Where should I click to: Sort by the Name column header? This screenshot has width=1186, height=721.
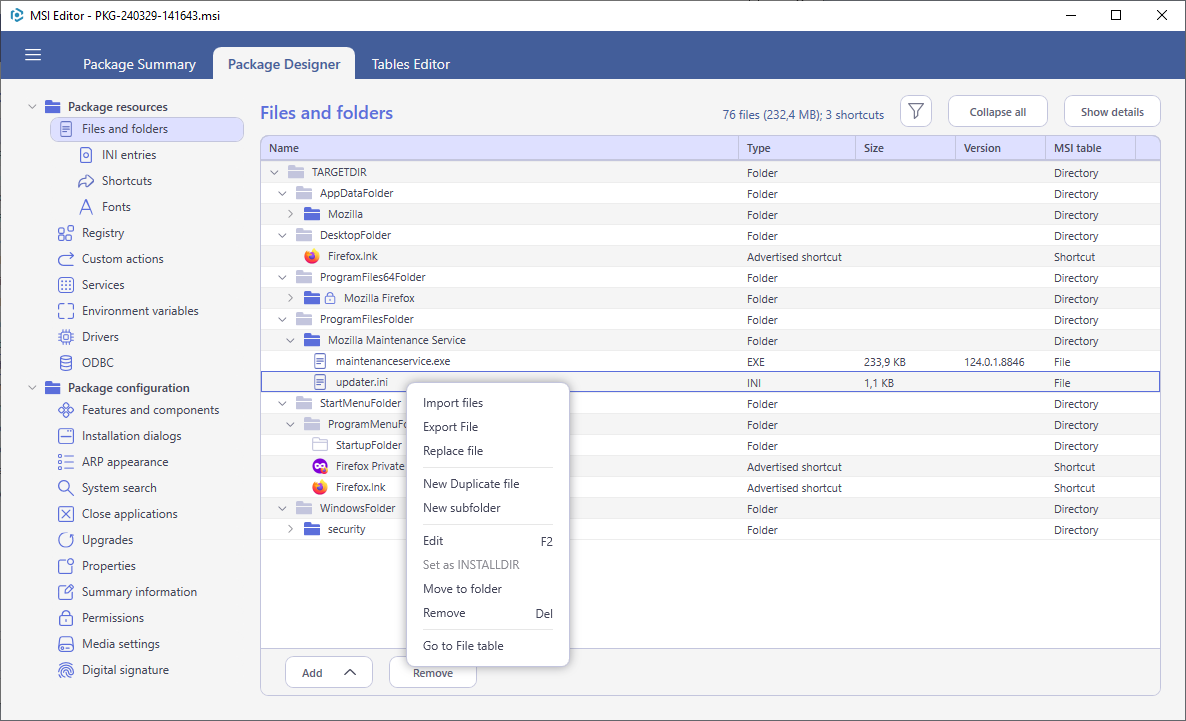pyautogui.click(x=499, y=148)
